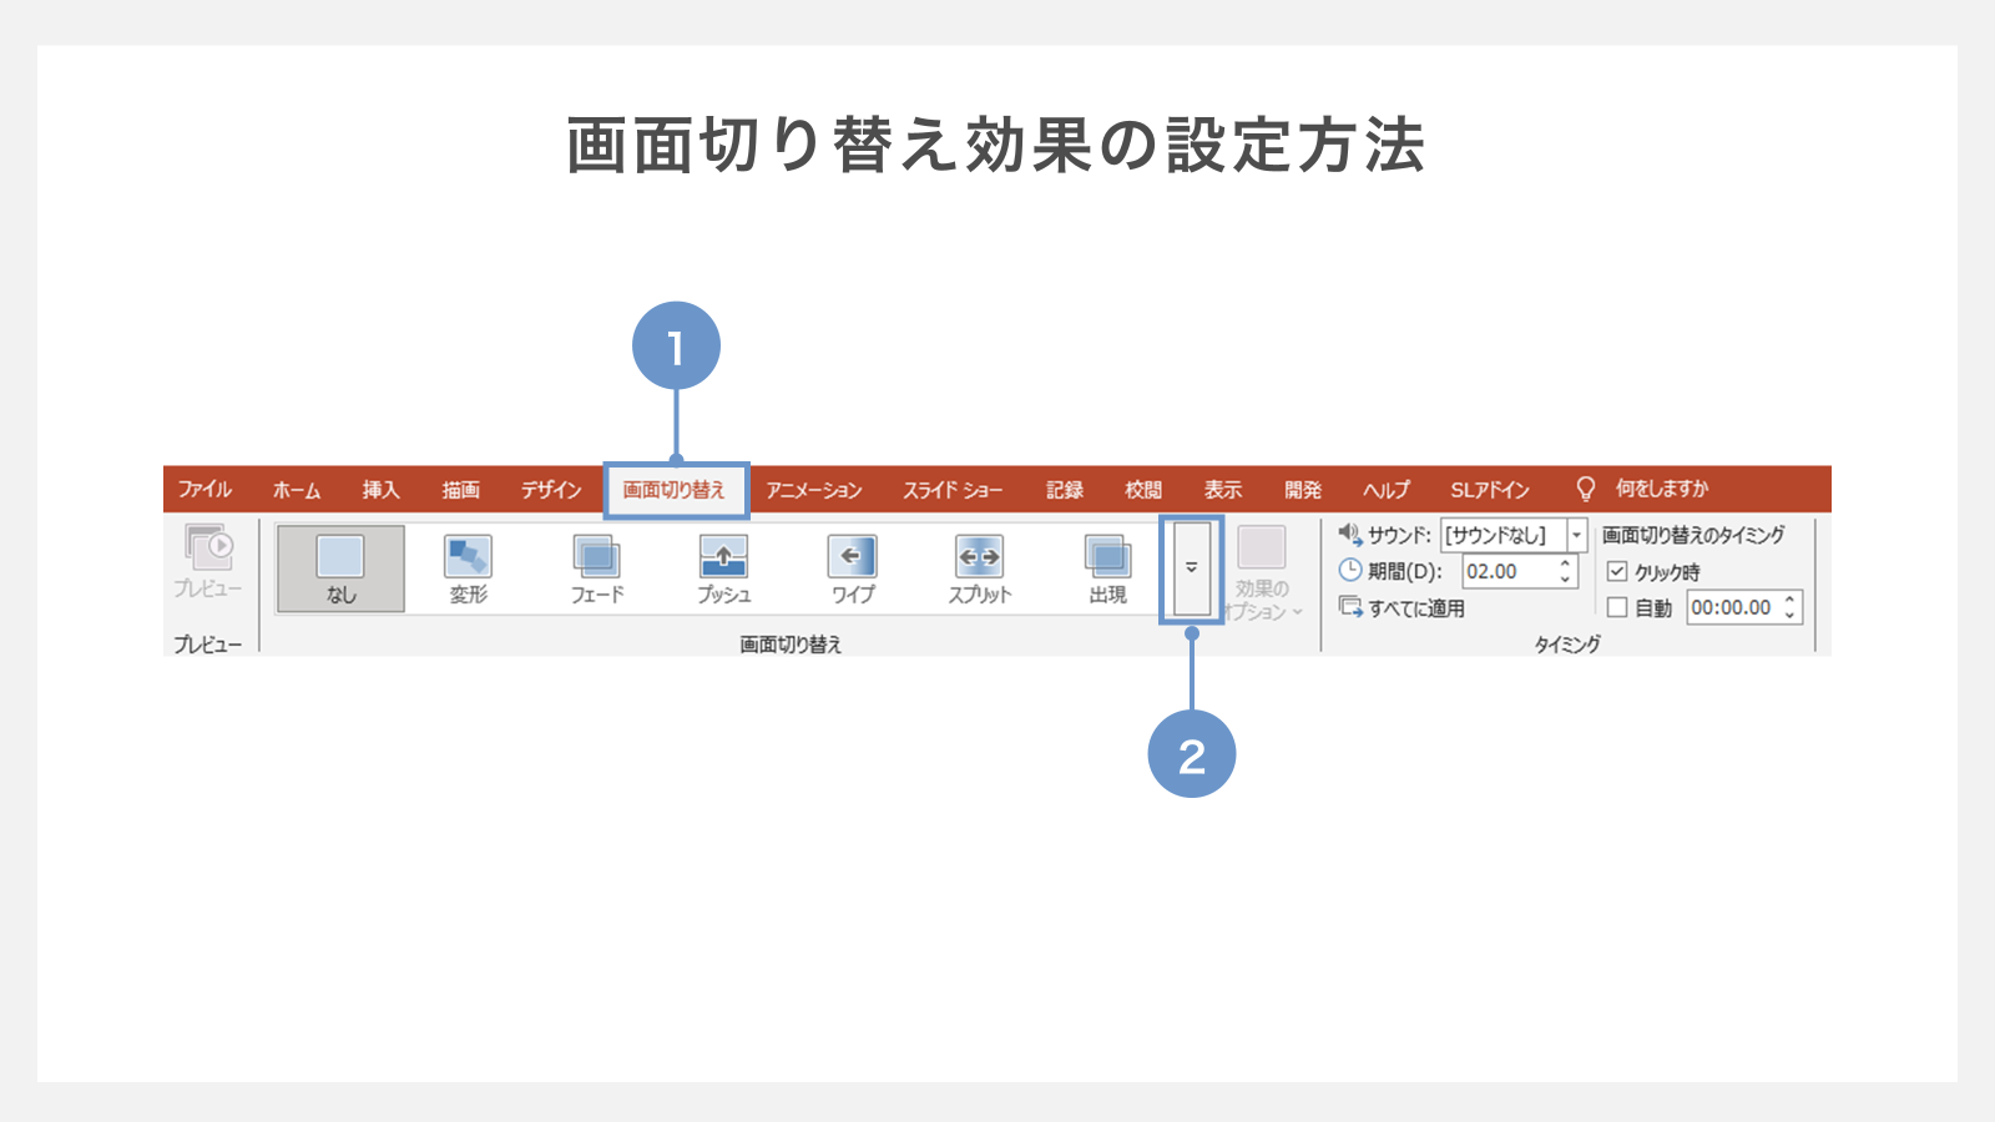
Task: Switch to the ホーム tab
Action: pyautogui.click(x=297, y=489)
